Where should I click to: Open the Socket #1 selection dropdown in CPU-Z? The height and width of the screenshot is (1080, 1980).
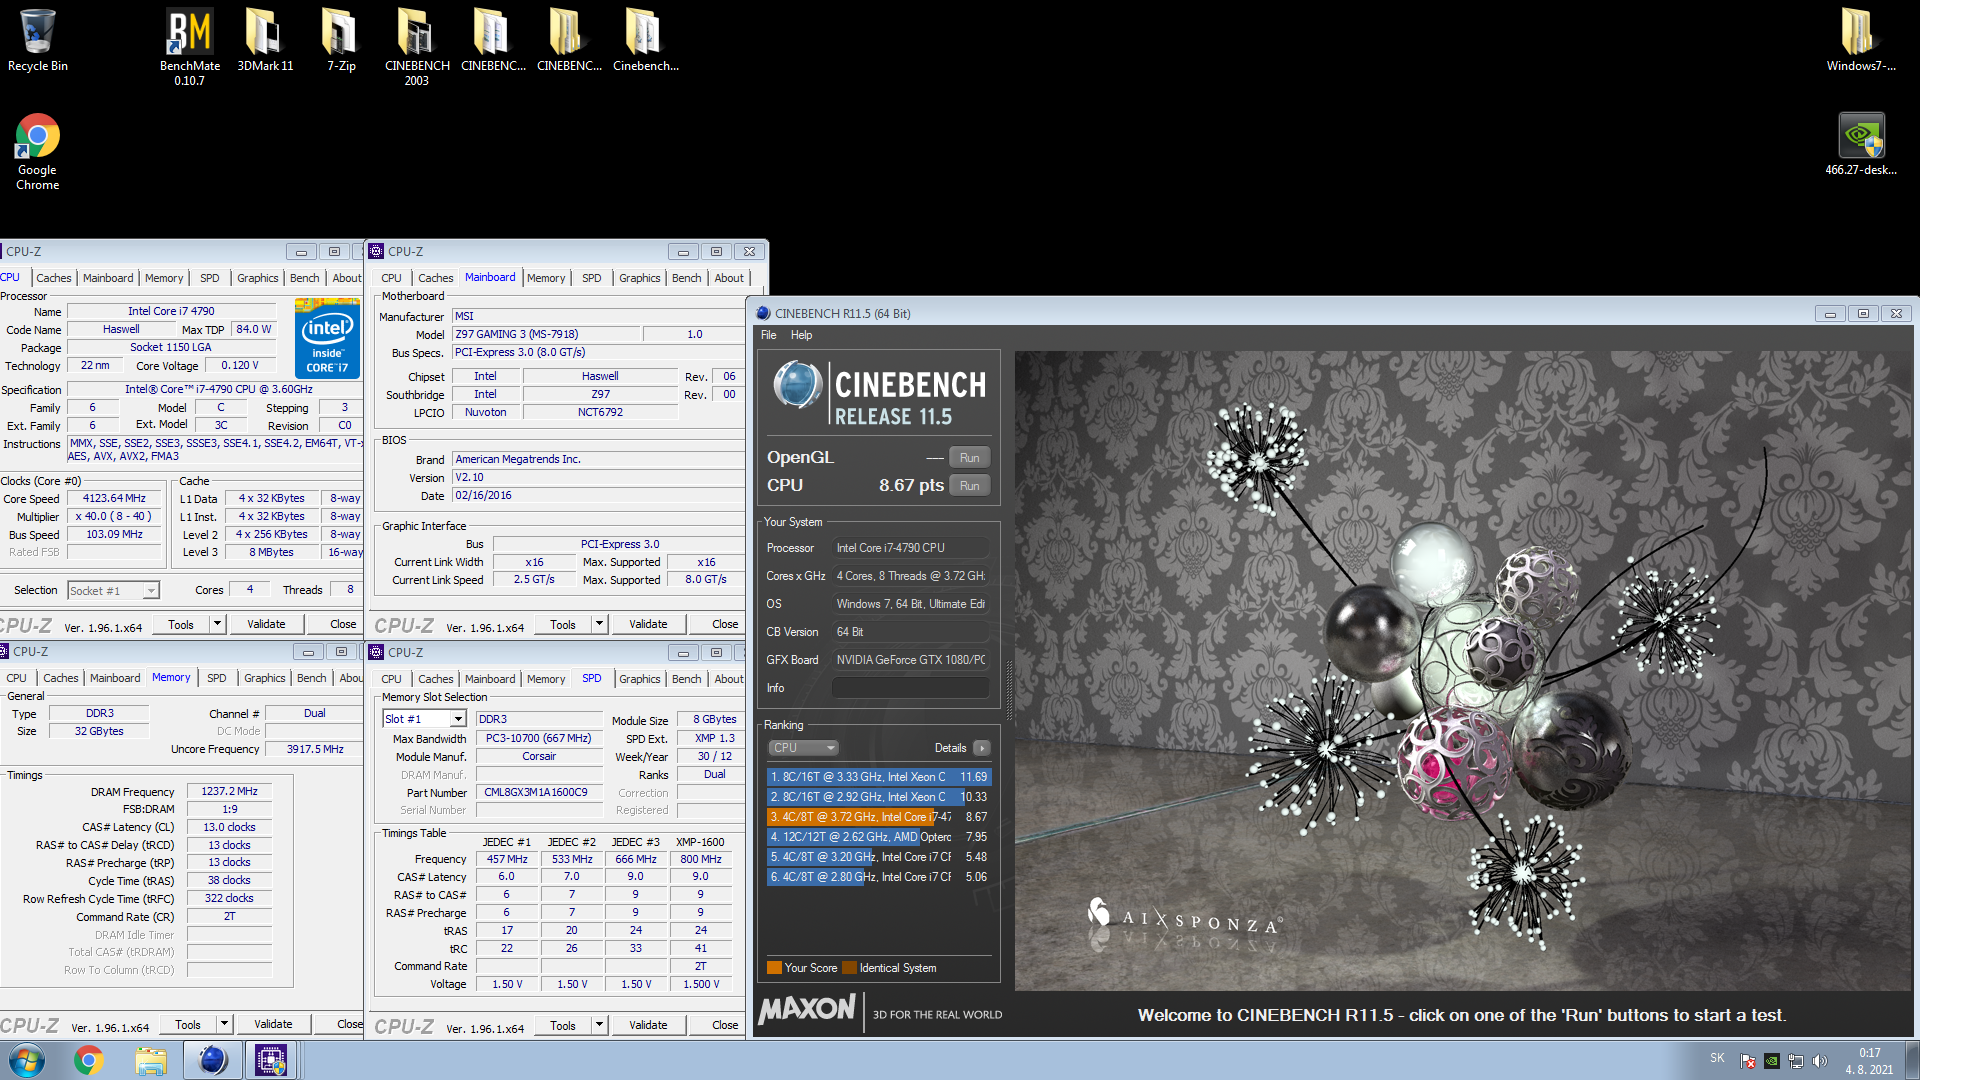(113, 591)
